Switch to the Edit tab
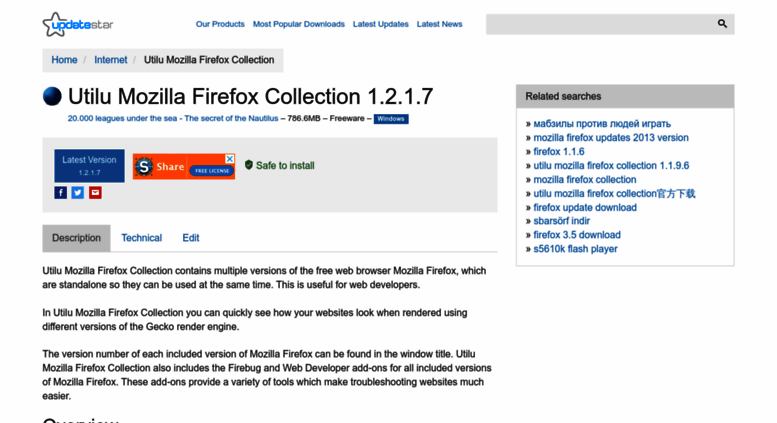Image resolution: width=777 pixels, height=423 pixels. coord(191,238)
